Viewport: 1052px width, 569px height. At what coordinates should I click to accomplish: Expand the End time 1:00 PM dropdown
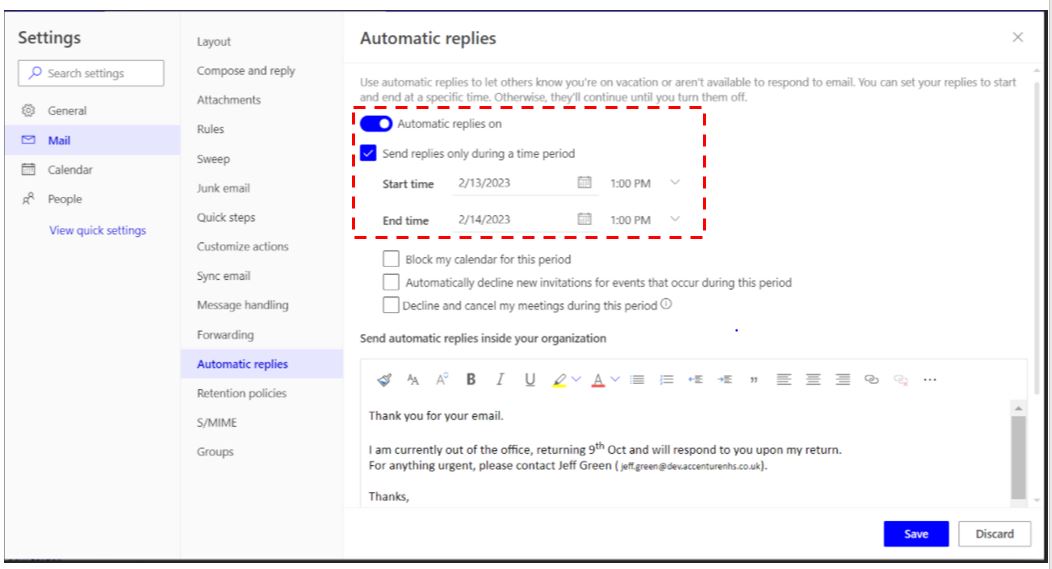click(675, 219)
